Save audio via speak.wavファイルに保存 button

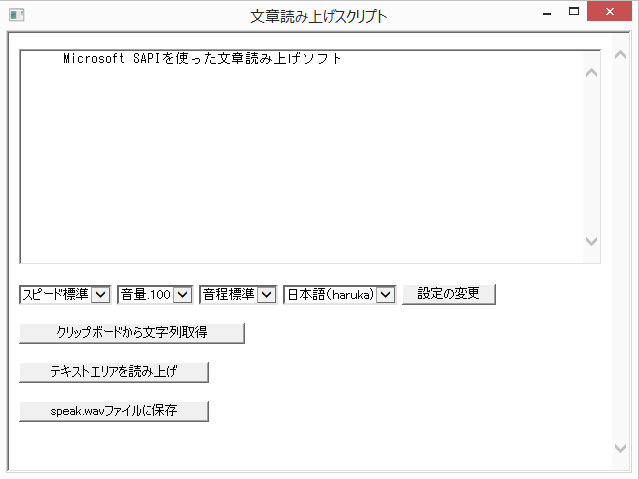[x=114, y=411]
